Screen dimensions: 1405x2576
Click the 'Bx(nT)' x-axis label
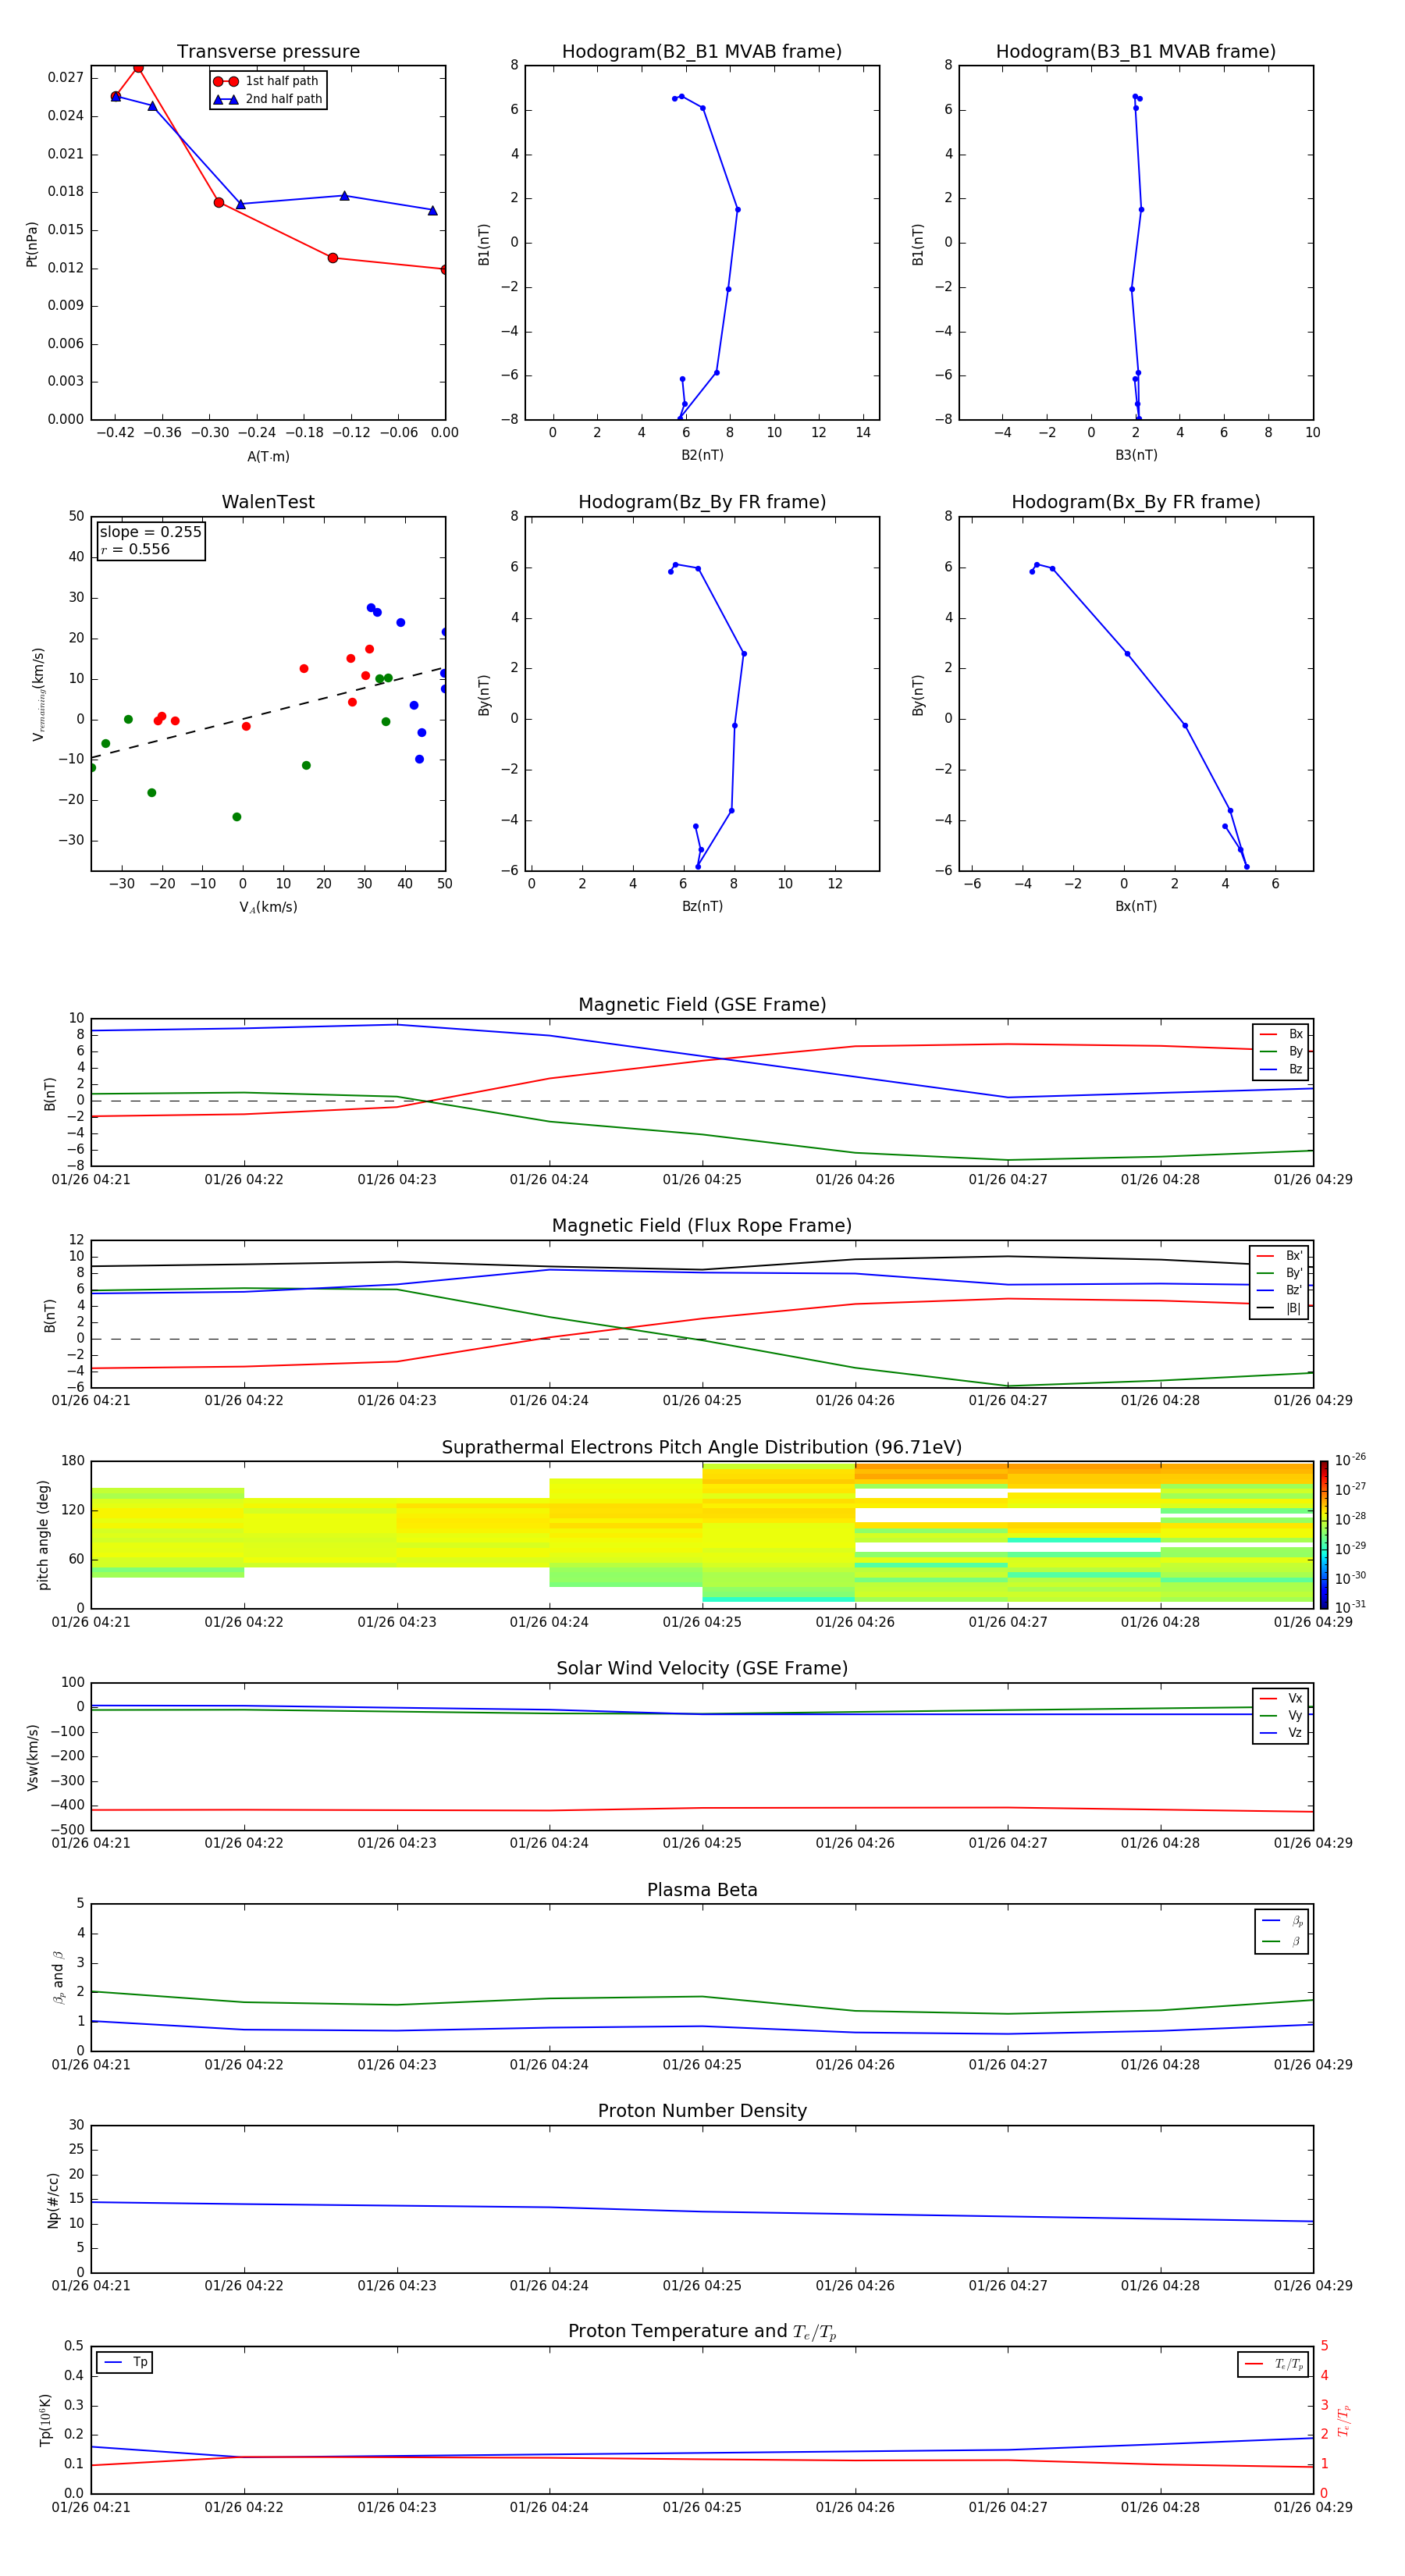1136,906
